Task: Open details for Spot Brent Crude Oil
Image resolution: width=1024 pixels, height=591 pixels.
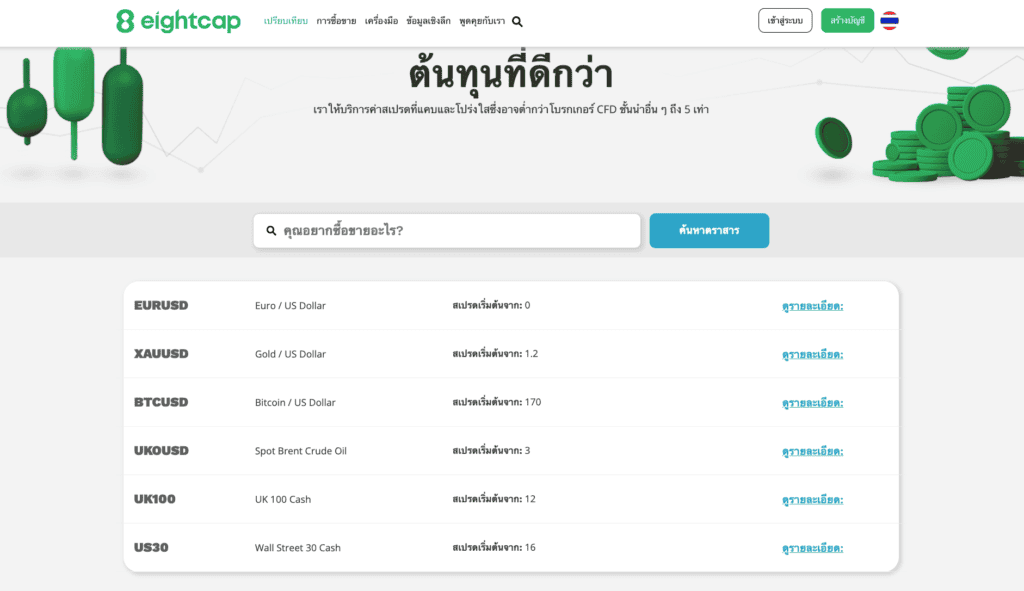Action: [812, 451]
